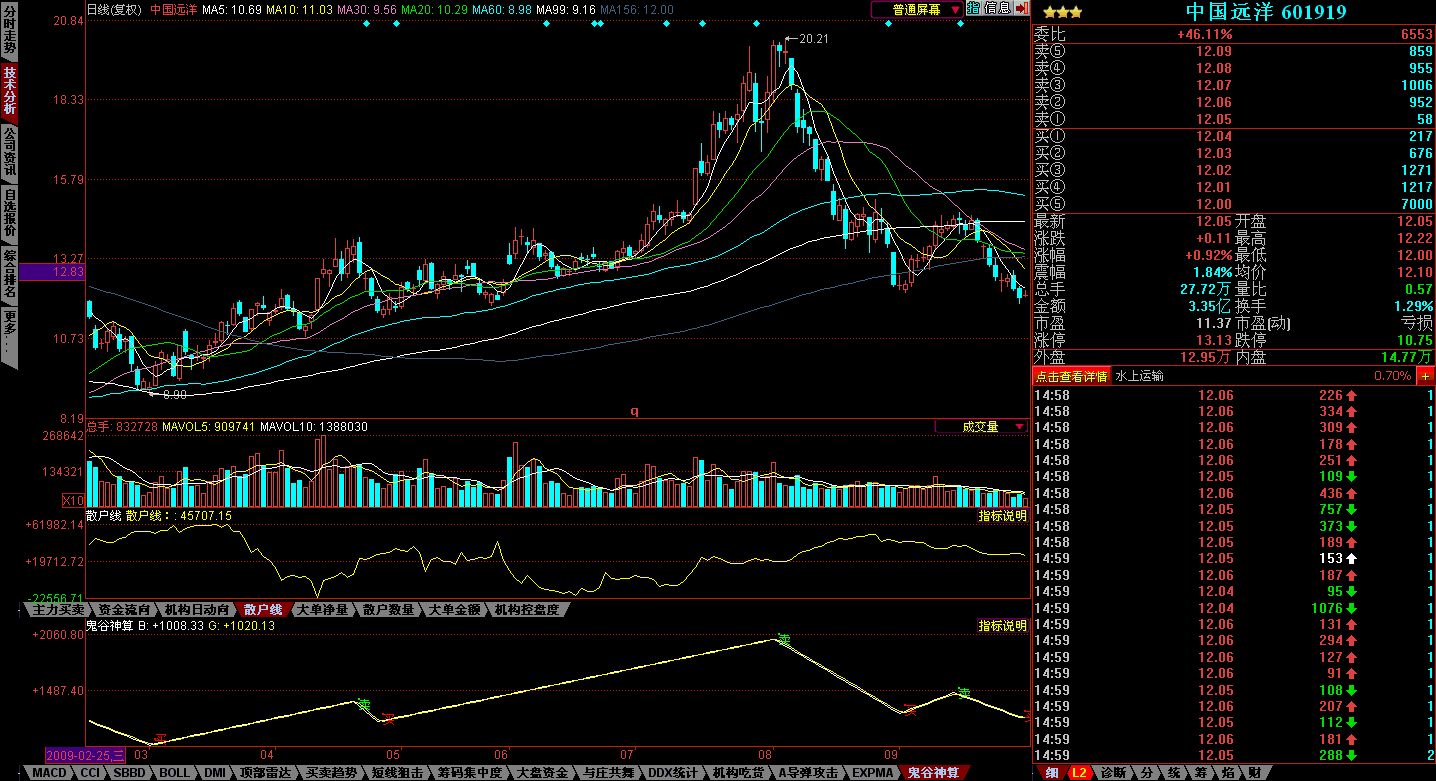Click the 信息 button above the chart
1436x781 pixels.
point(997,8)
